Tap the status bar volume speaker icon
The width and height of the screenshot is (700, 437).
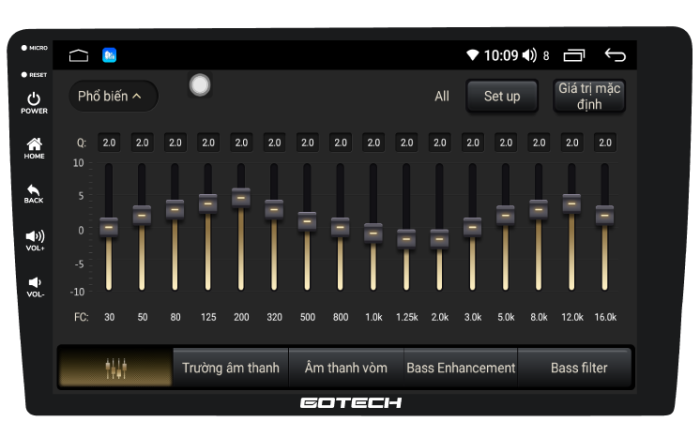pyautogui.click(x=530, y=56)
